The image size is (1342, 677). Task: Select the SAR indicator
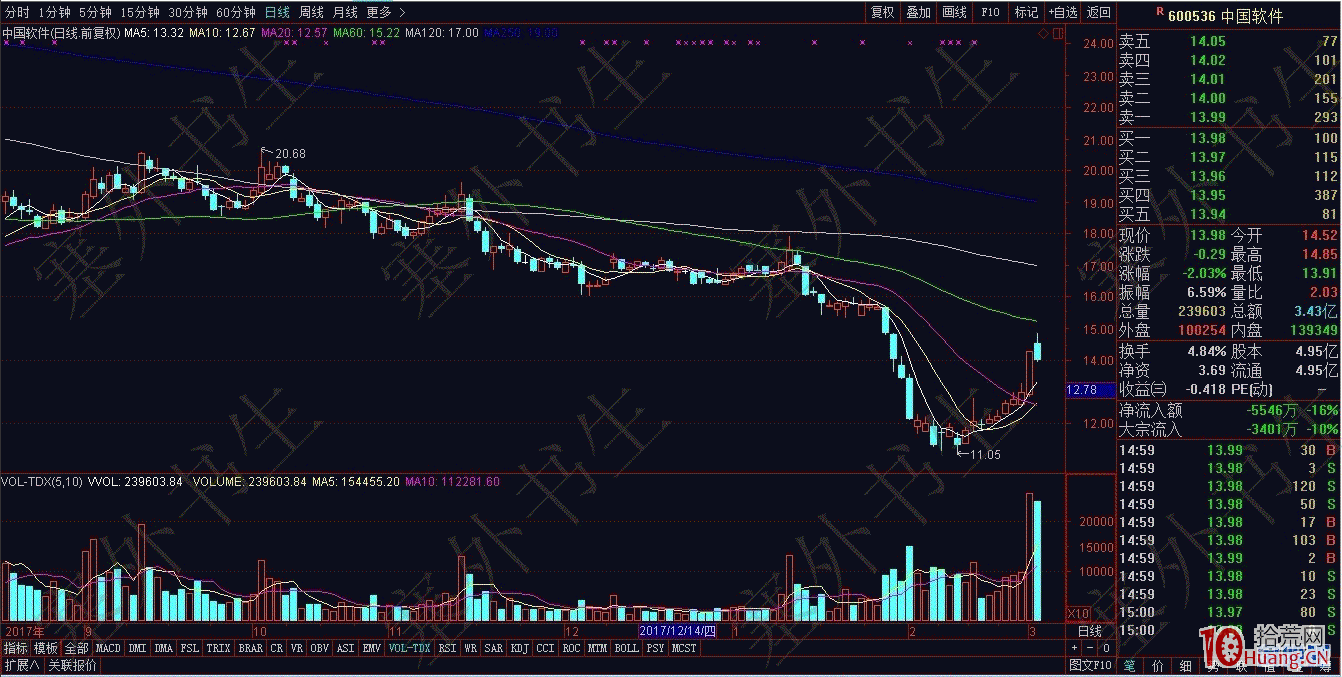tap(494, 648)
